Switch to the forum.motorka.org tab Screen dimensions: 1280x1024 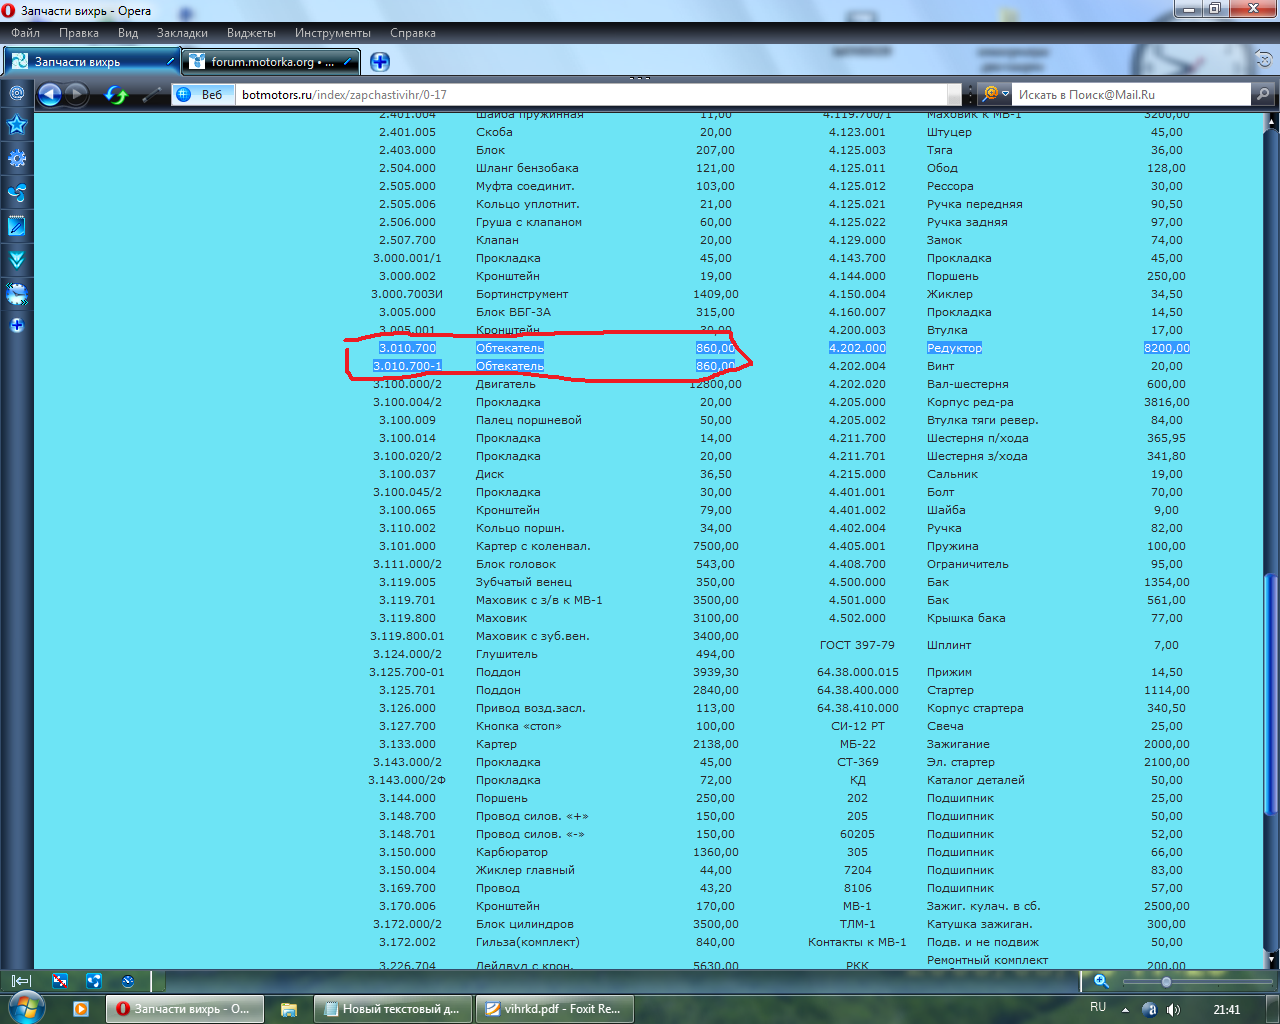tap(271, 62)
